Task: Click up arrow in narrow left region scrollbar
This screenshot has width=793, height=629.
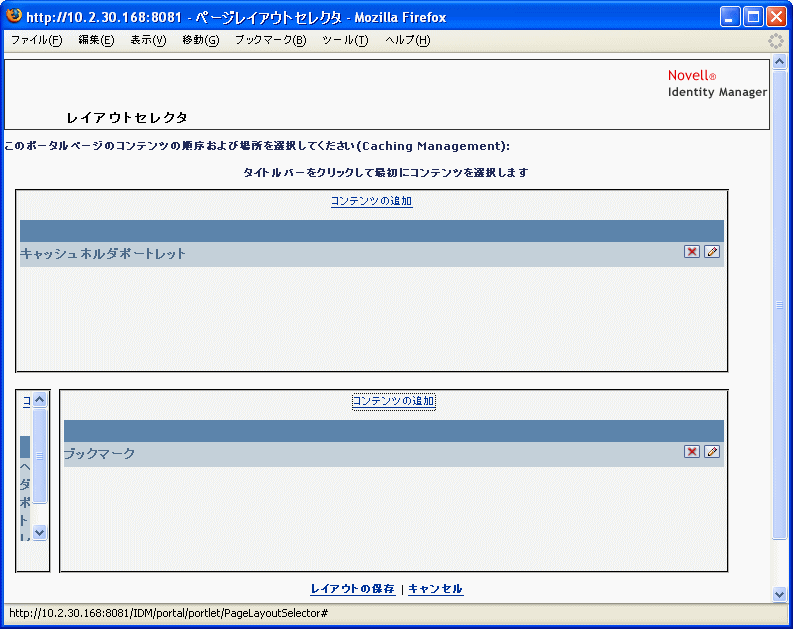Action: tap(39, 400)
